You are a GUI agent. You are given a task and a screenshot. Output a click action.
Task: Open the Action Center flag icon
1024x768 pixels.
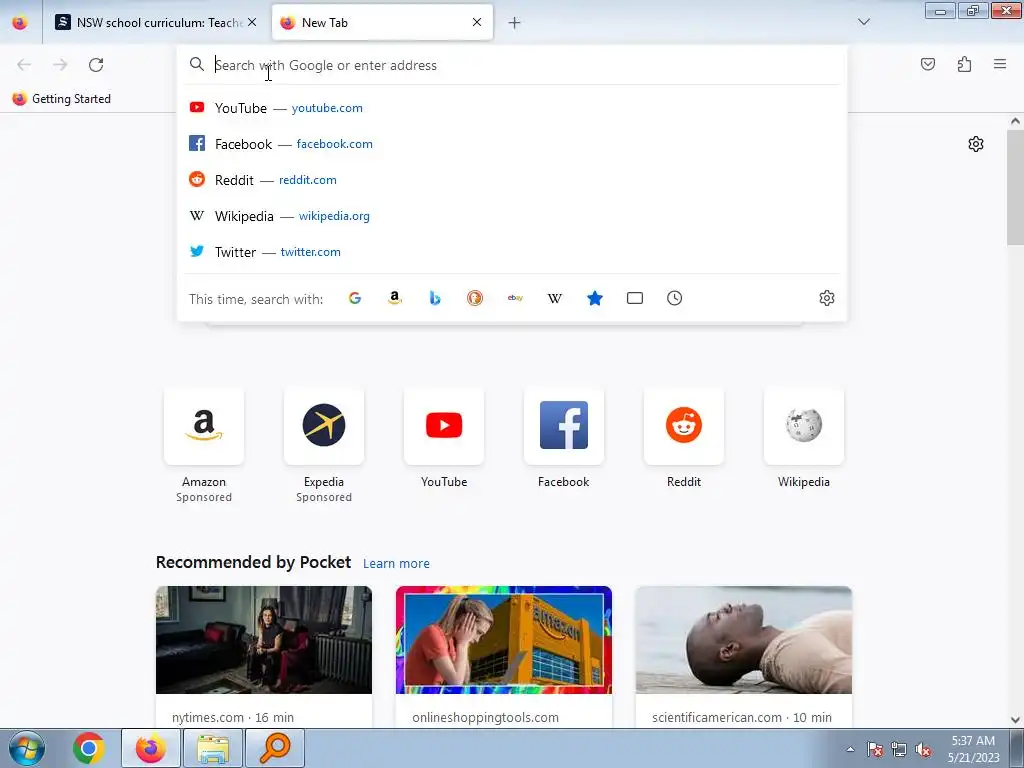coord(874,750)
